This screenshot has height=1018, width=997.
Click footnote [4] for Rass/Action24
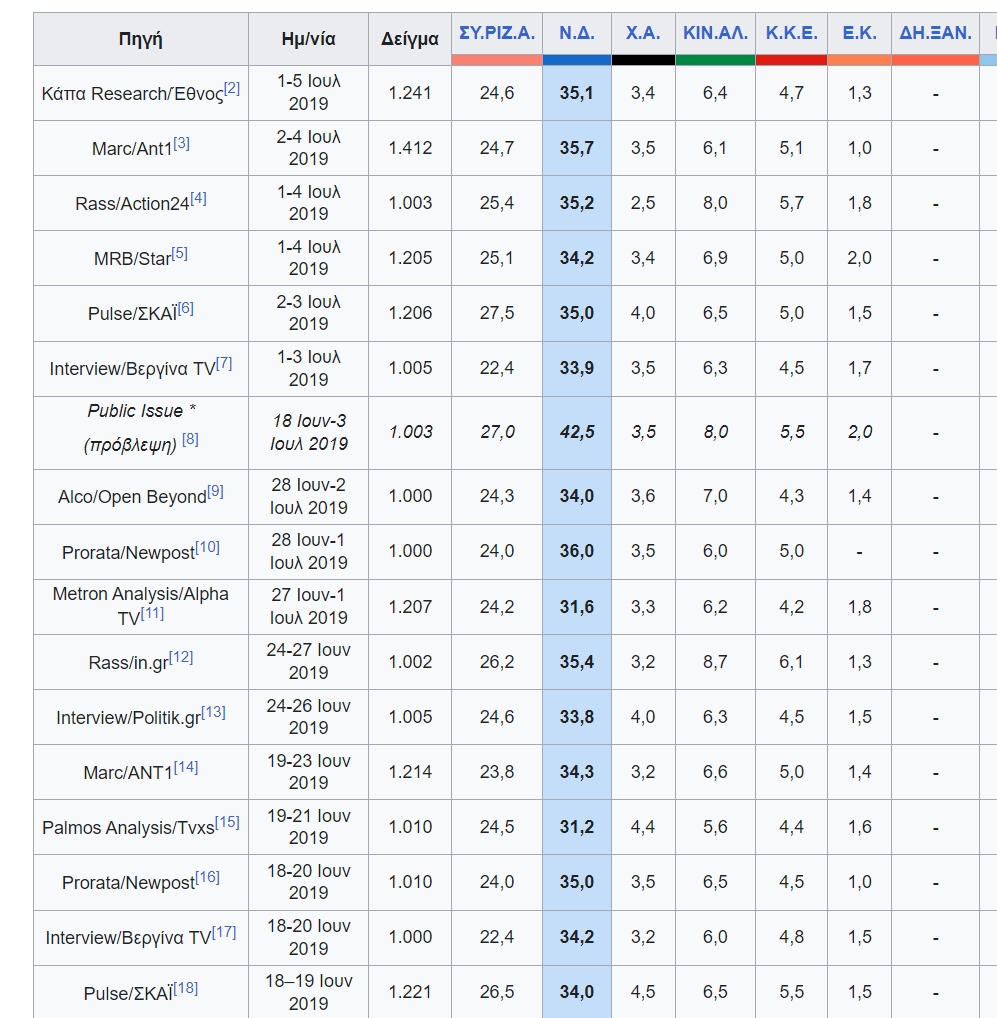pyautogui.click(x=198, y=198)
